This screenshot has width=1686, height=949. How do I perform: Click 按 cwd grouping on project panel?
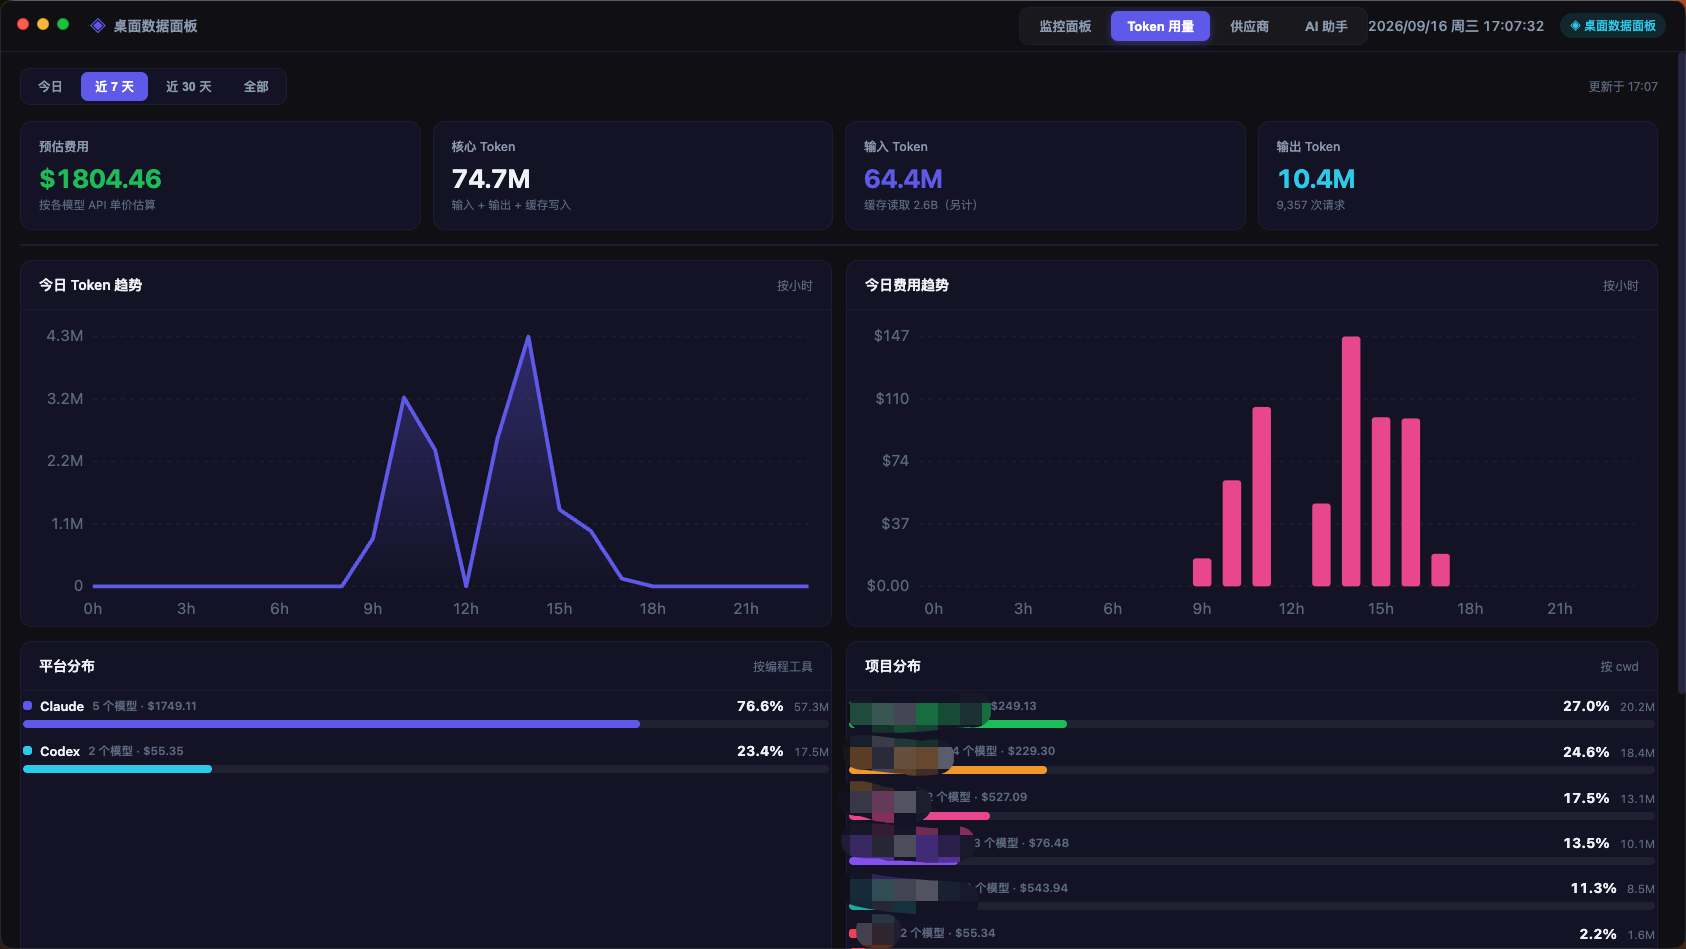(x=1619, y=667)
